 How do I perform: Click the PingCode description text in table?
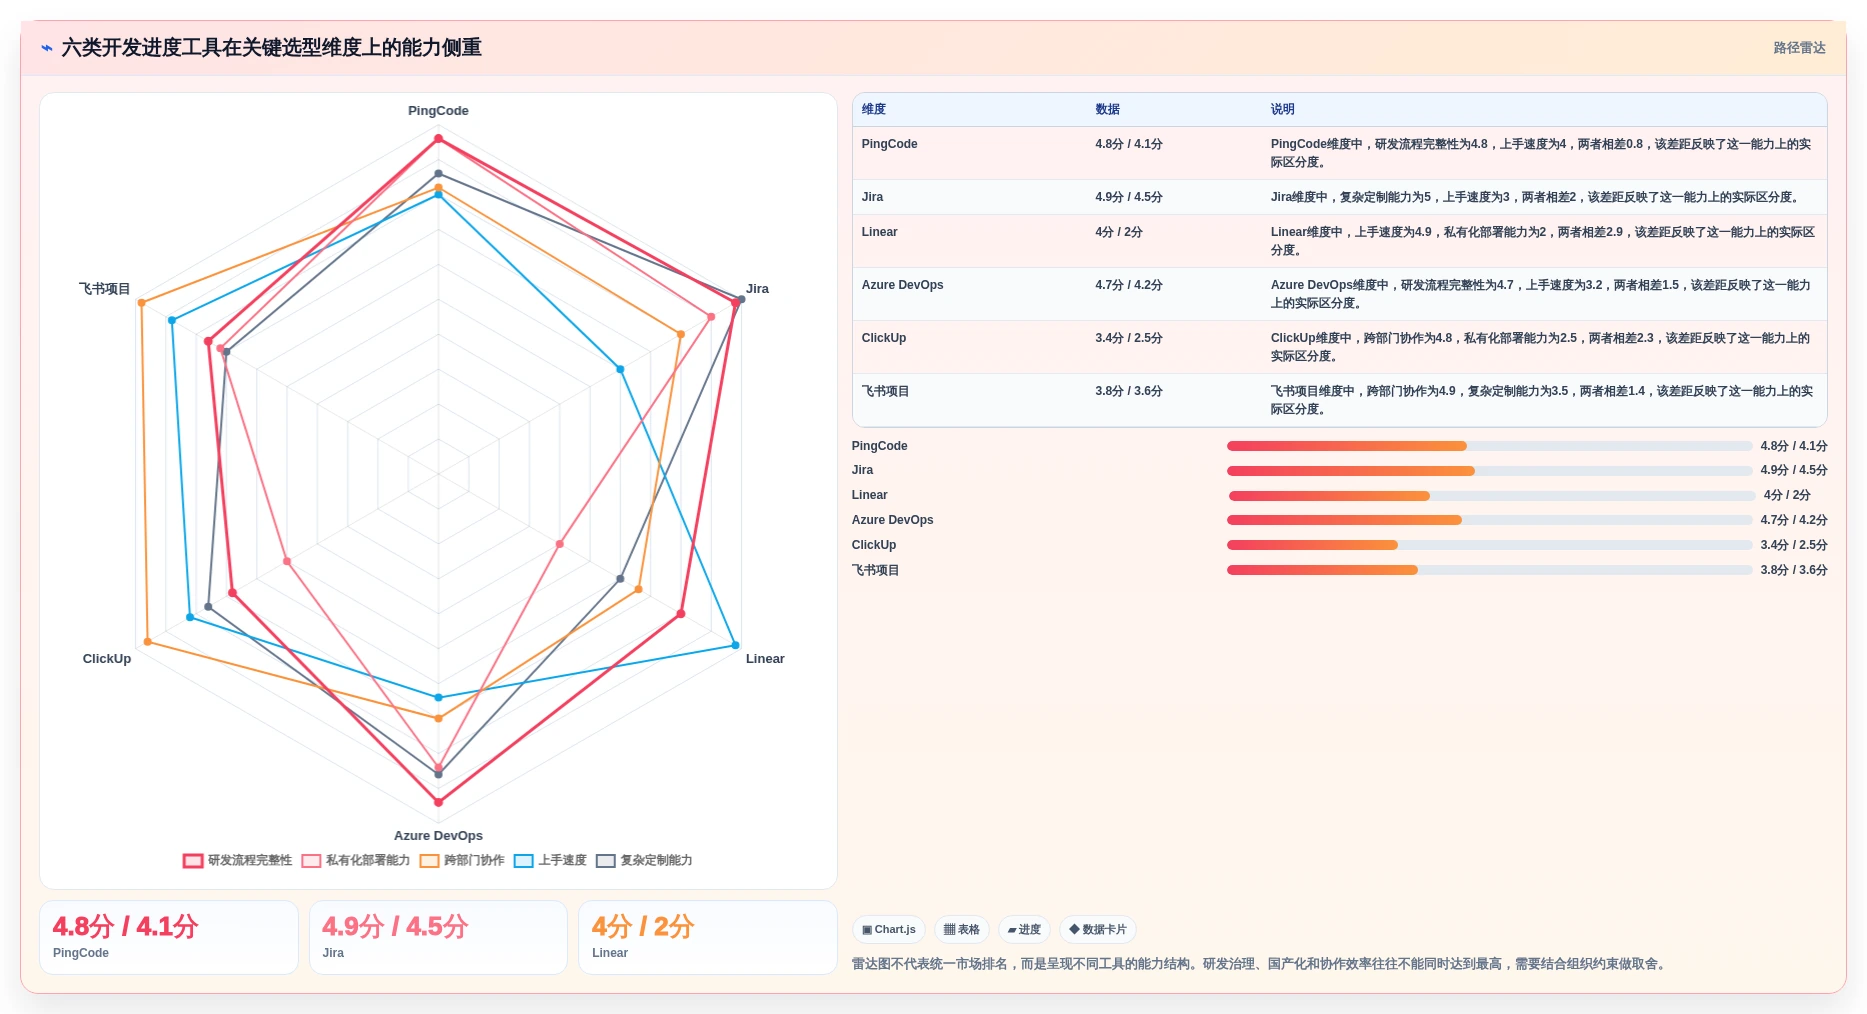click(1541, 153)
